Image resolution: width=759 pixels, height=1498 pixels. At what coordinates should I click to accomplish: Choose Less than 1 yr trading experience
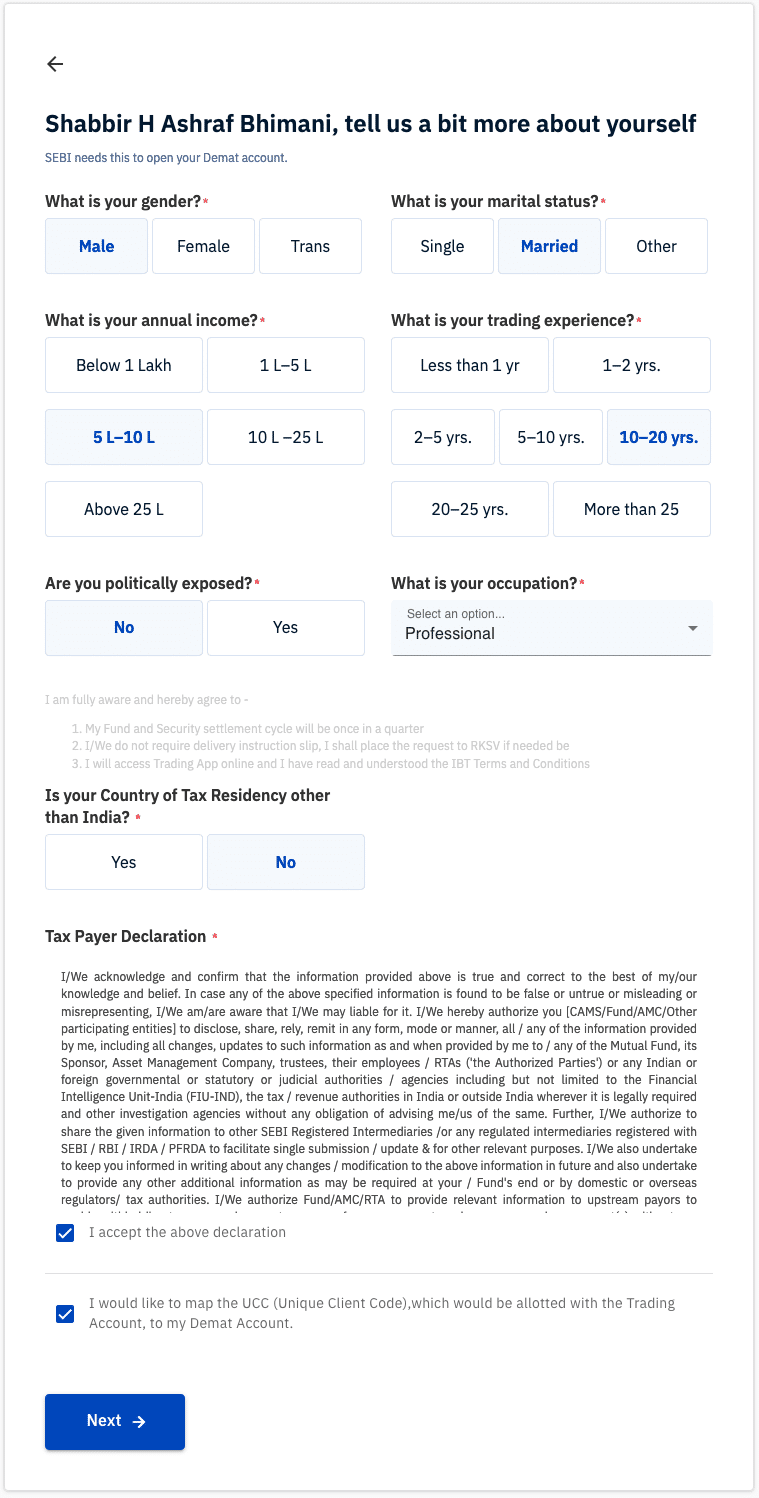(470, 365)
